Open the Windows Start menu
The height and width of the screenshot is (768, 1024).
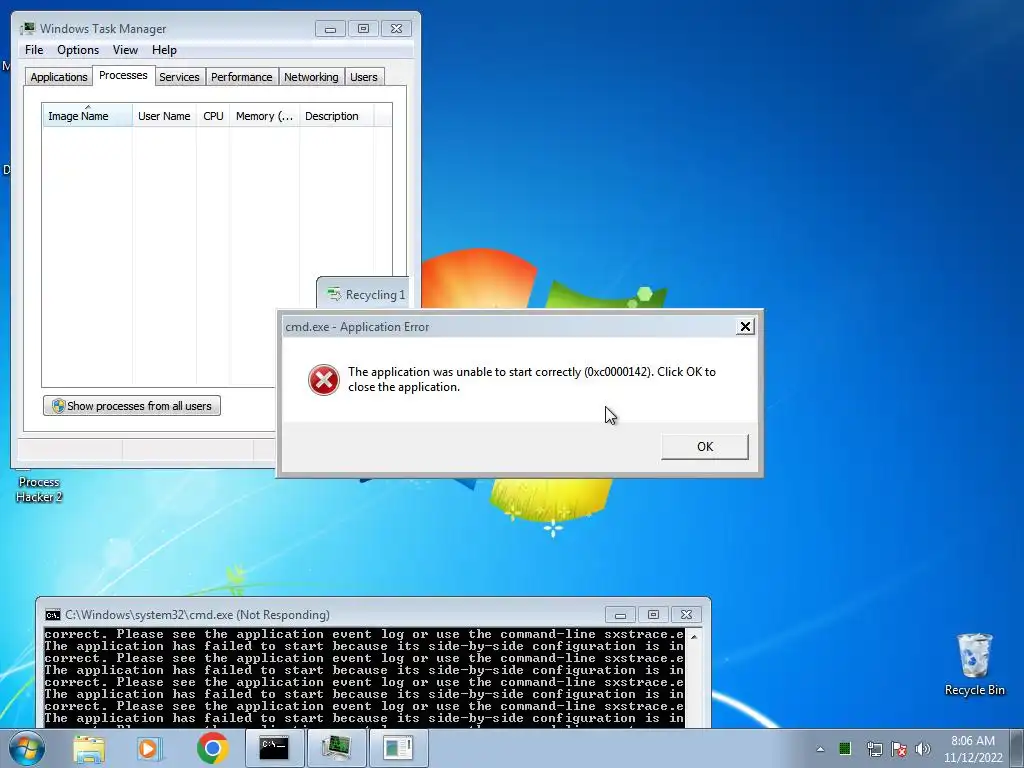27,748
